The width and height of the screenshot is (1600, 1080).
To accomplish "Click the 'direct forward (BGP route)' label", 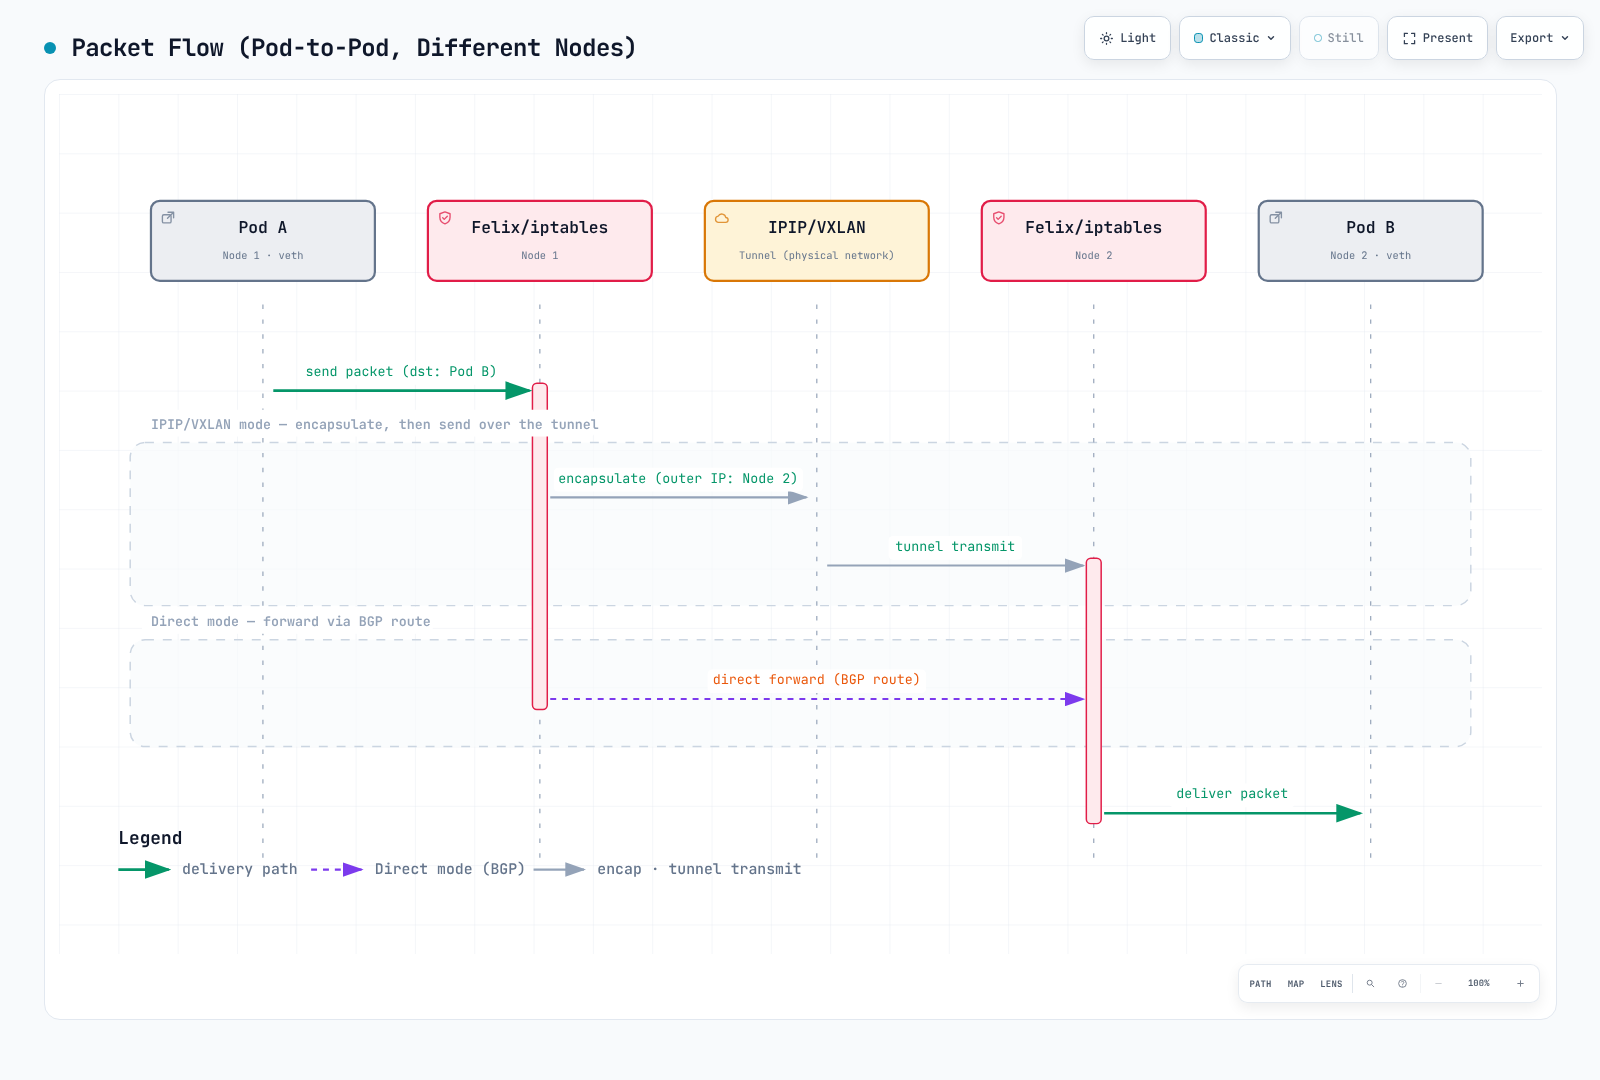I will click(x=816, y=679).
